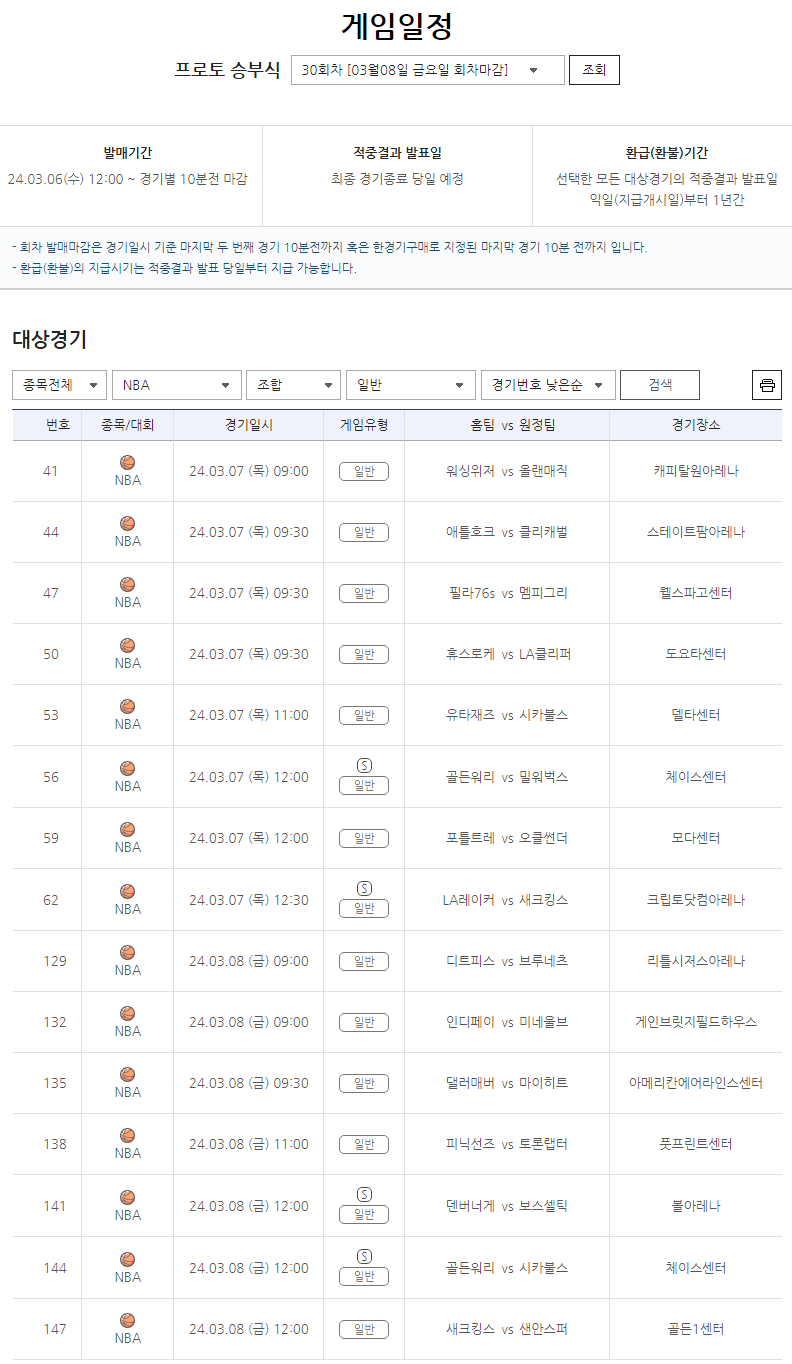
Task: Select the 워싱위저 vs 올랜매직 matchup
Action: pos(506,471)
